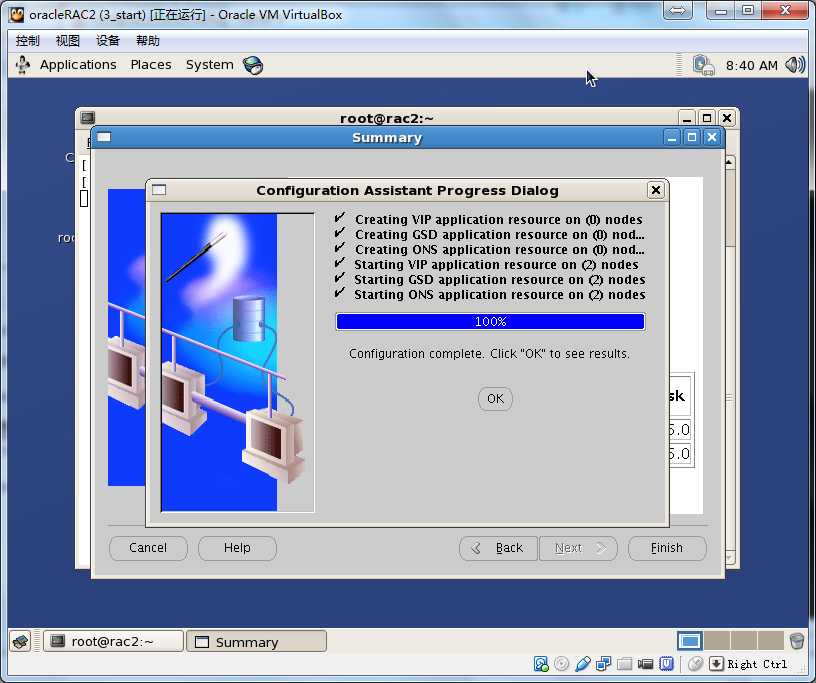Screen dimensions: 816x683
Task: Open the trash bin in the bottom panel
Action: coord(797,641)
